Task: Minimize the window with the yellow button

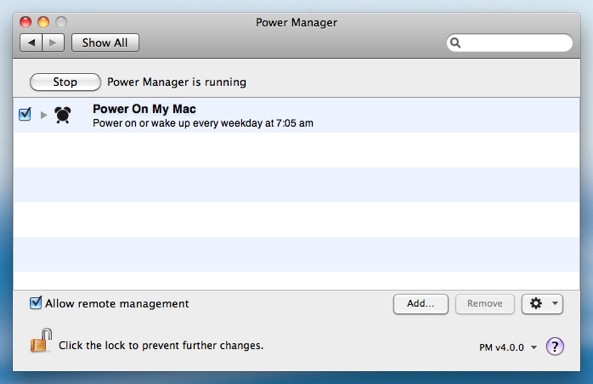Action: pyautogui.click(x=43, y=22)
